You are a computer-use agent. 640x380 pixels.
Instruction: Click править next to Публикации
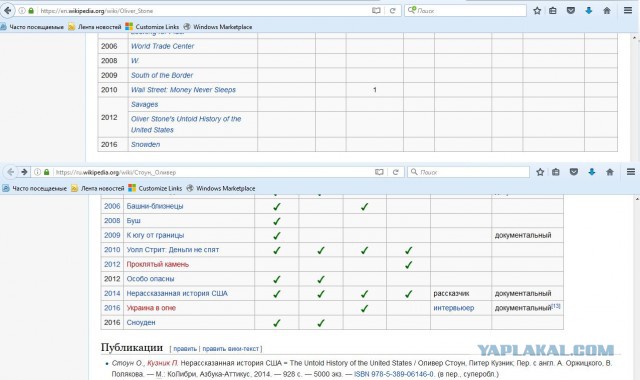point(185,349)
